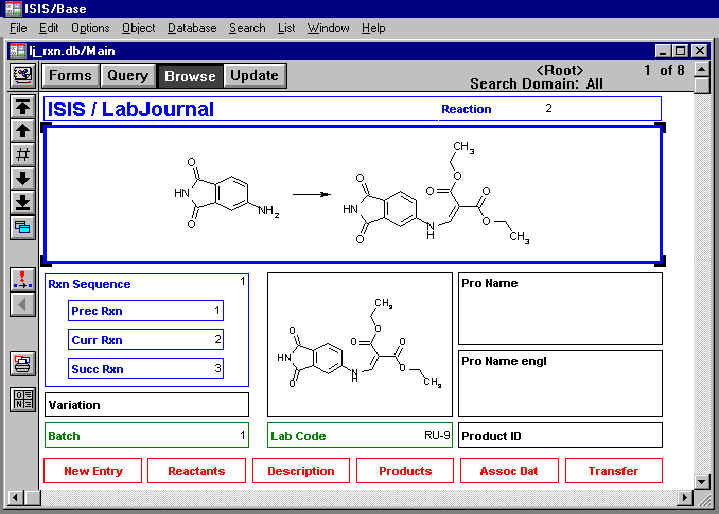
Task: Click the go-to record number (#) icon
Action: (x=22, y=154)
